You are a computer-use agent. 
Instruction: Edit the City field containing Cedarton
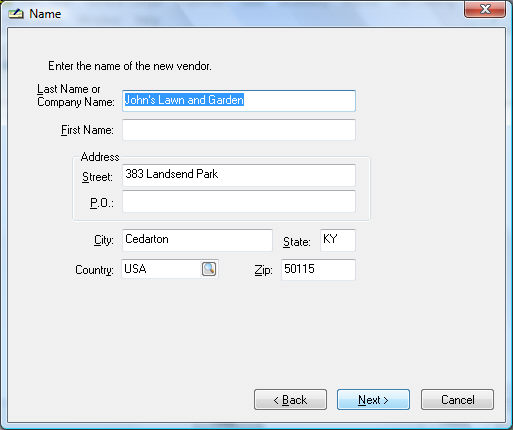[x=197, y=240]
